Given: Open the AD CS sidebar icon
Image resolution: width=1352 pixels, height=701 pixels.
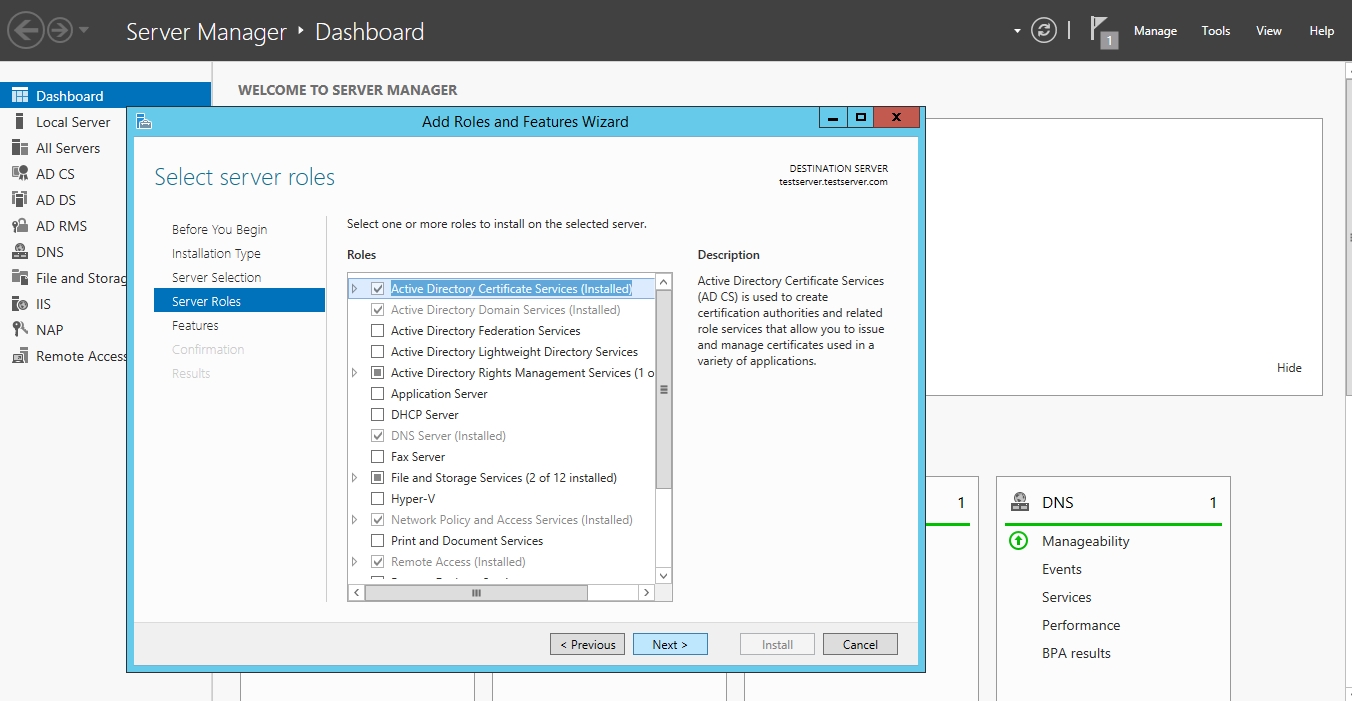Looking at the screenshot, I should [x=19, y=173].
